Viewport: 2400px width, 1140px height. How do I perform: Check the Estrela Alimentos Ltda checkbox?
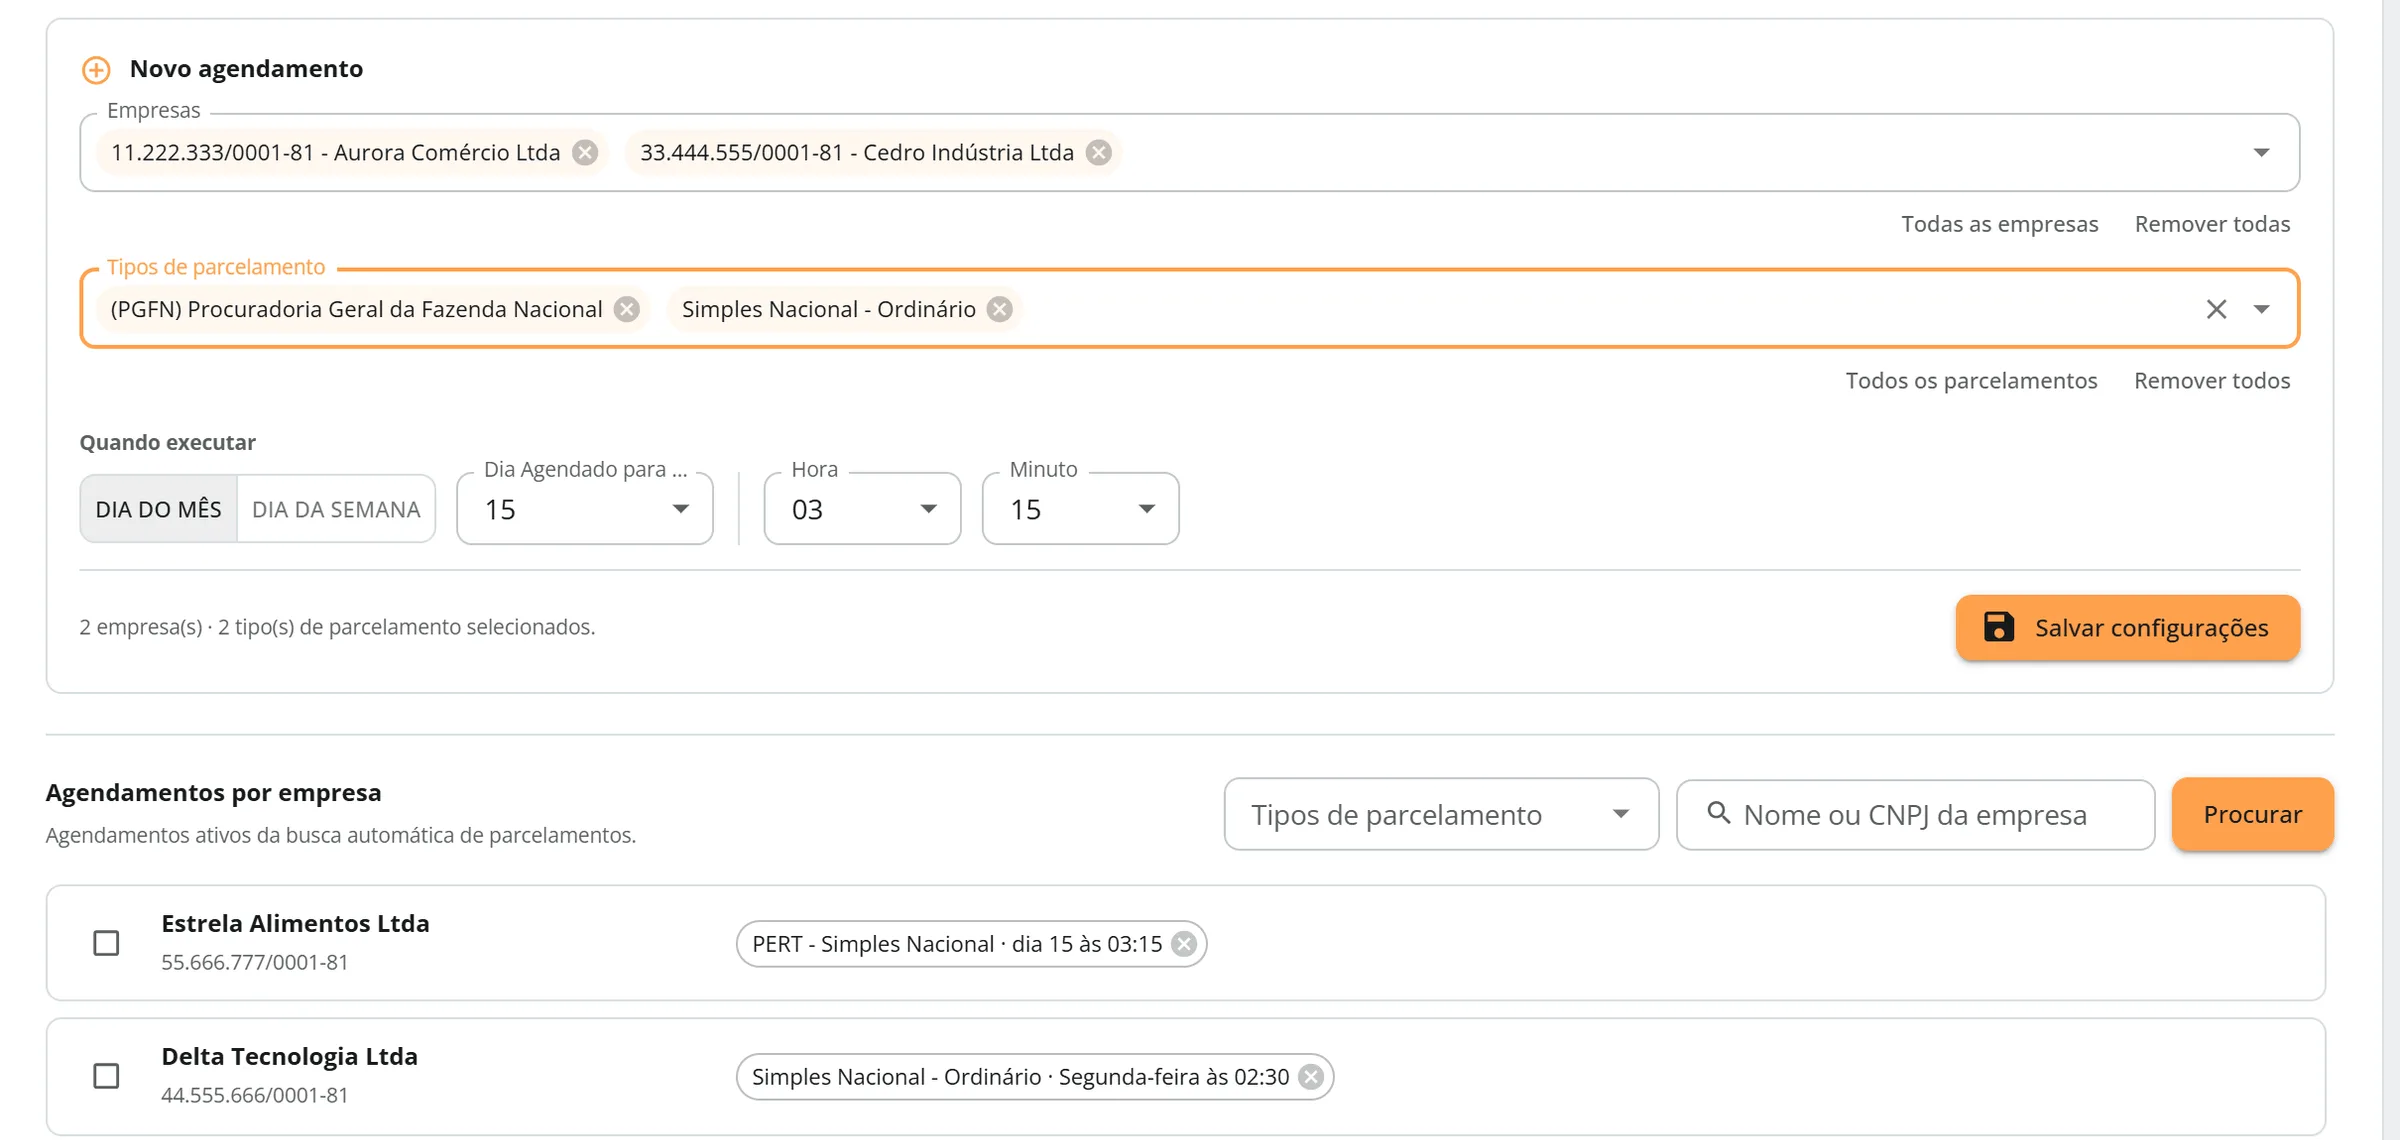[106, 943]
